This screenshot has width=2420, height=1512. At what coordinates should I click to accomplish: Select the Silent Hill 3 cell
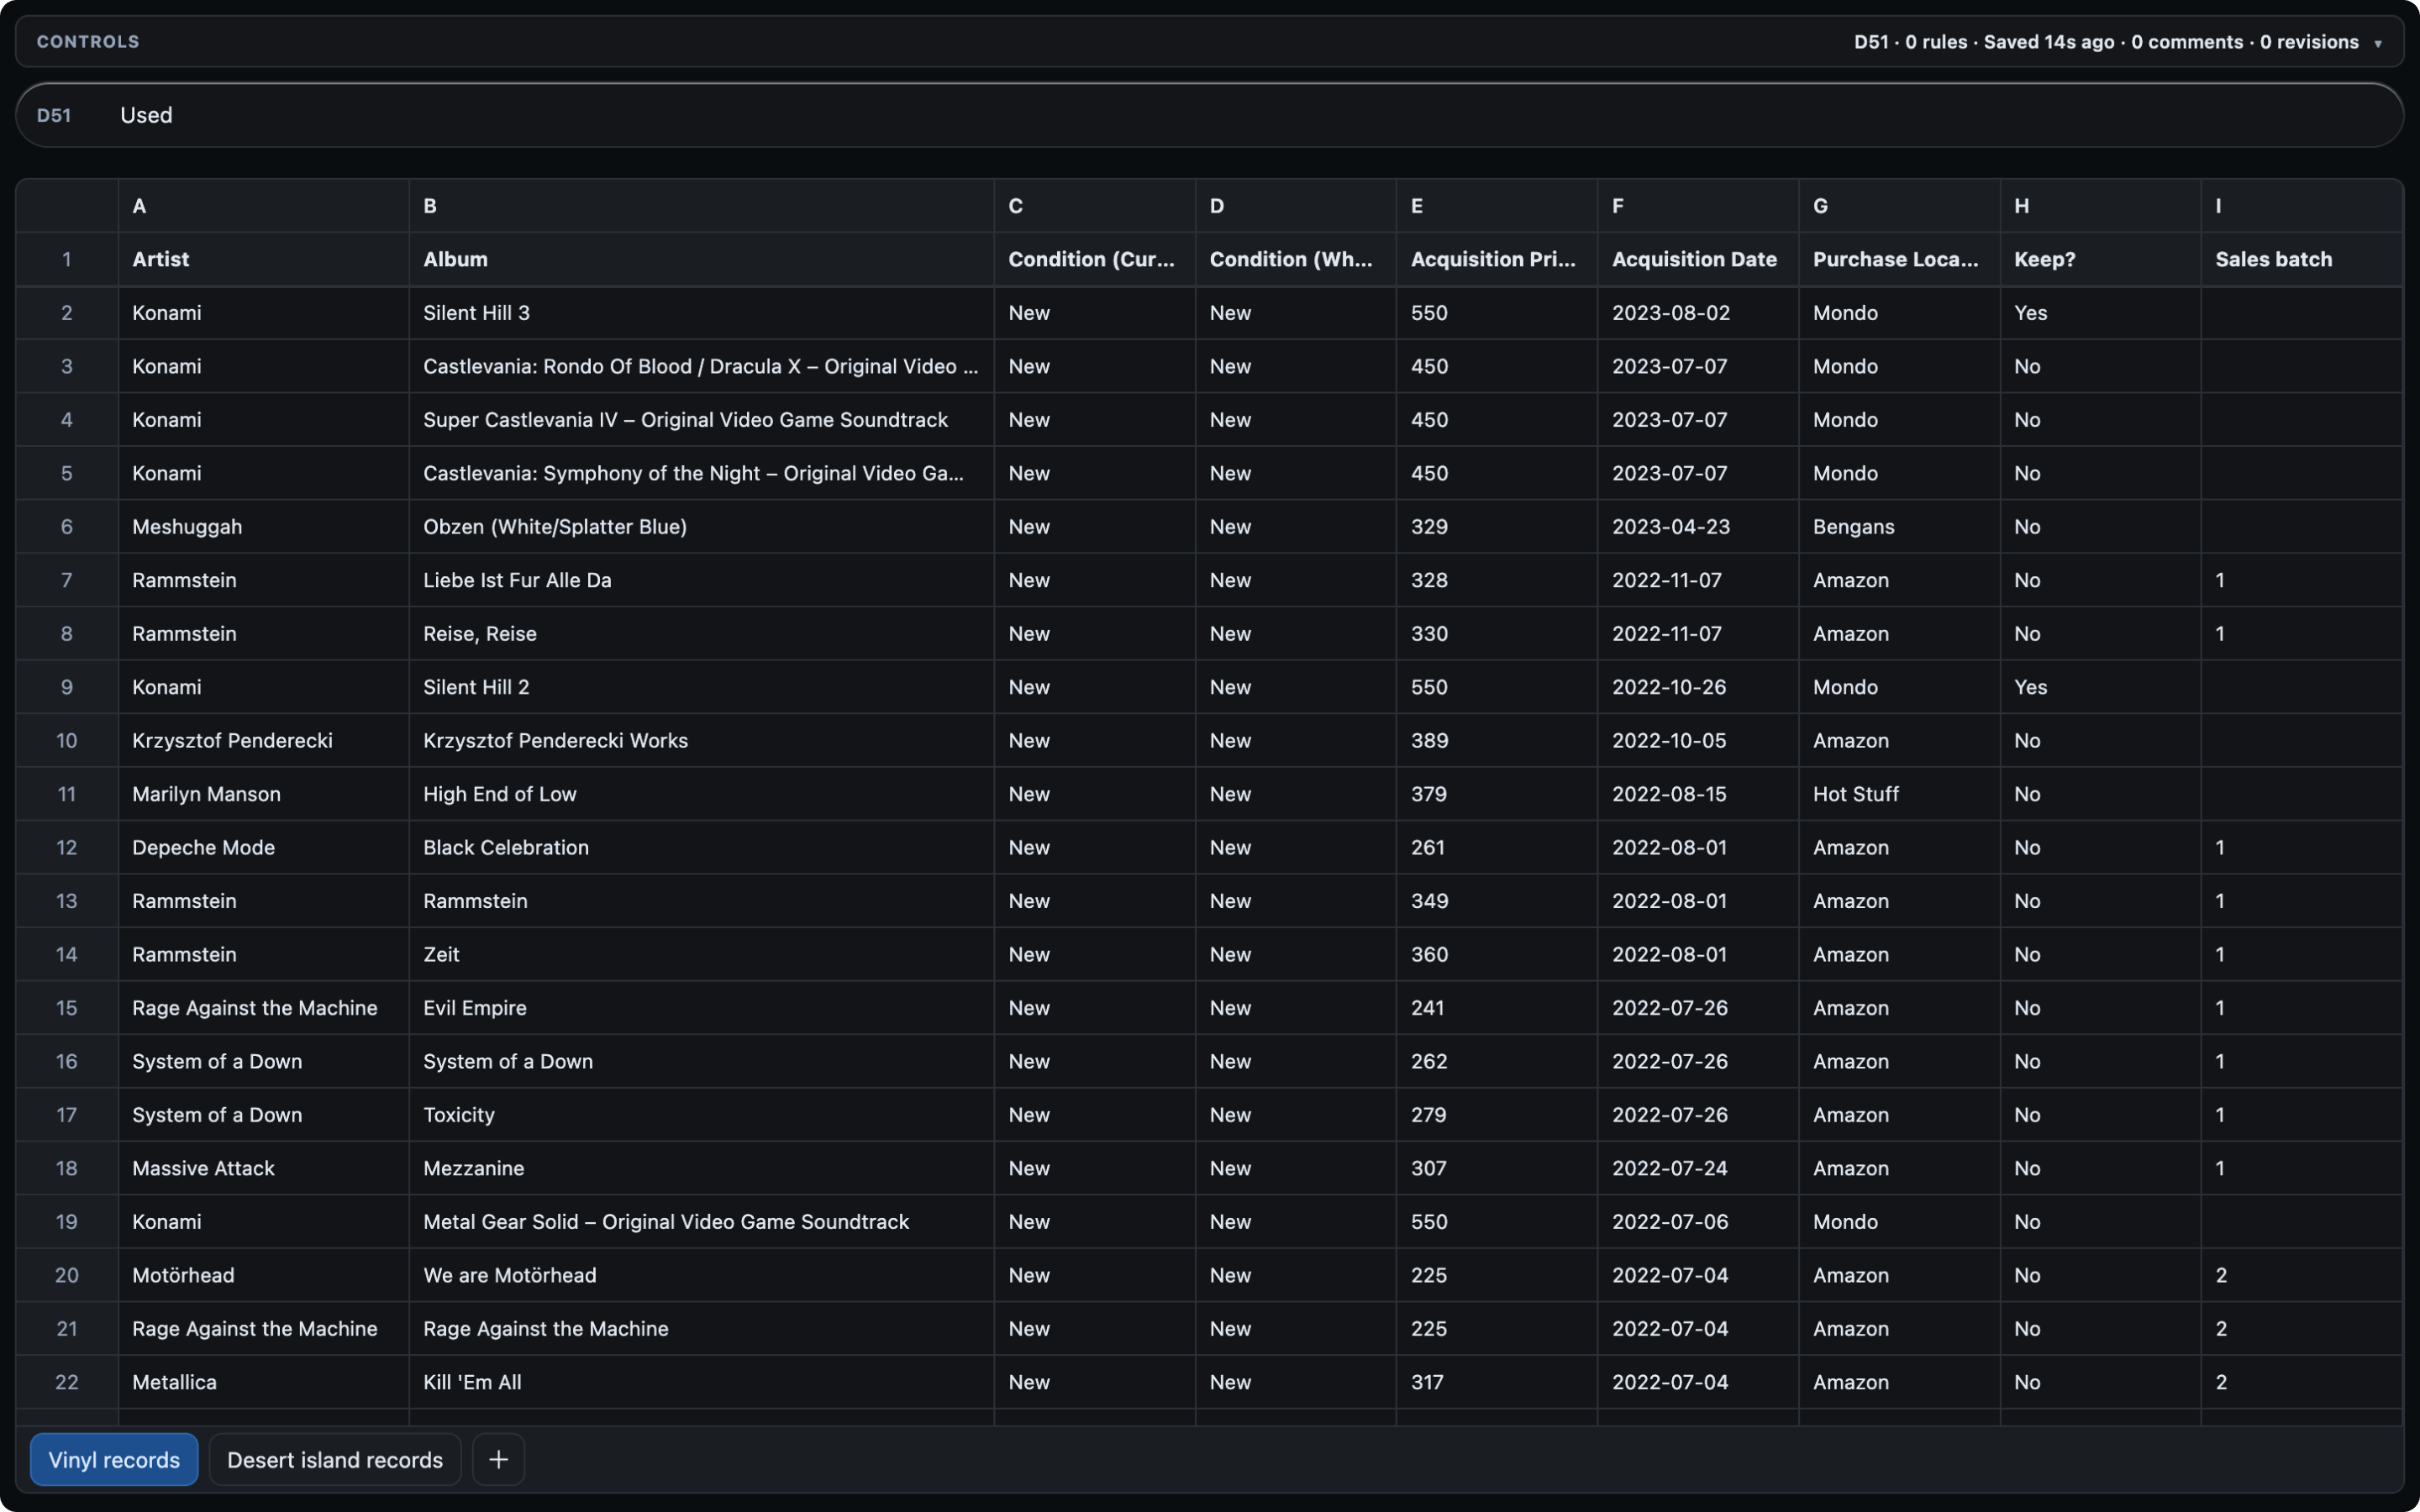pyautogui.click(x=701, y=313)
